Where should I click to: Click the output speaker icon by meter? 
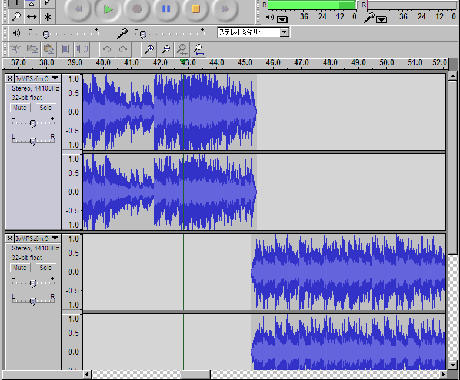tap(270, 17)
